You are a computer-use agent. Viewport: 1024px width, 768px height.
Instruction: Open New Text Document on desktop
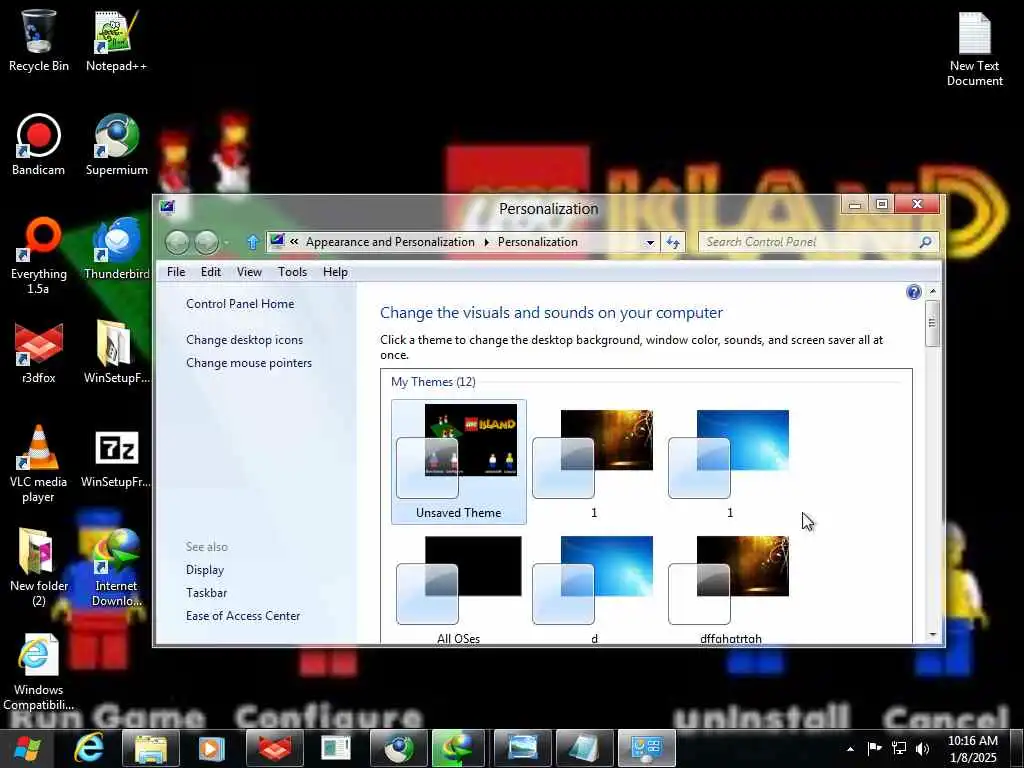point(974,50)
